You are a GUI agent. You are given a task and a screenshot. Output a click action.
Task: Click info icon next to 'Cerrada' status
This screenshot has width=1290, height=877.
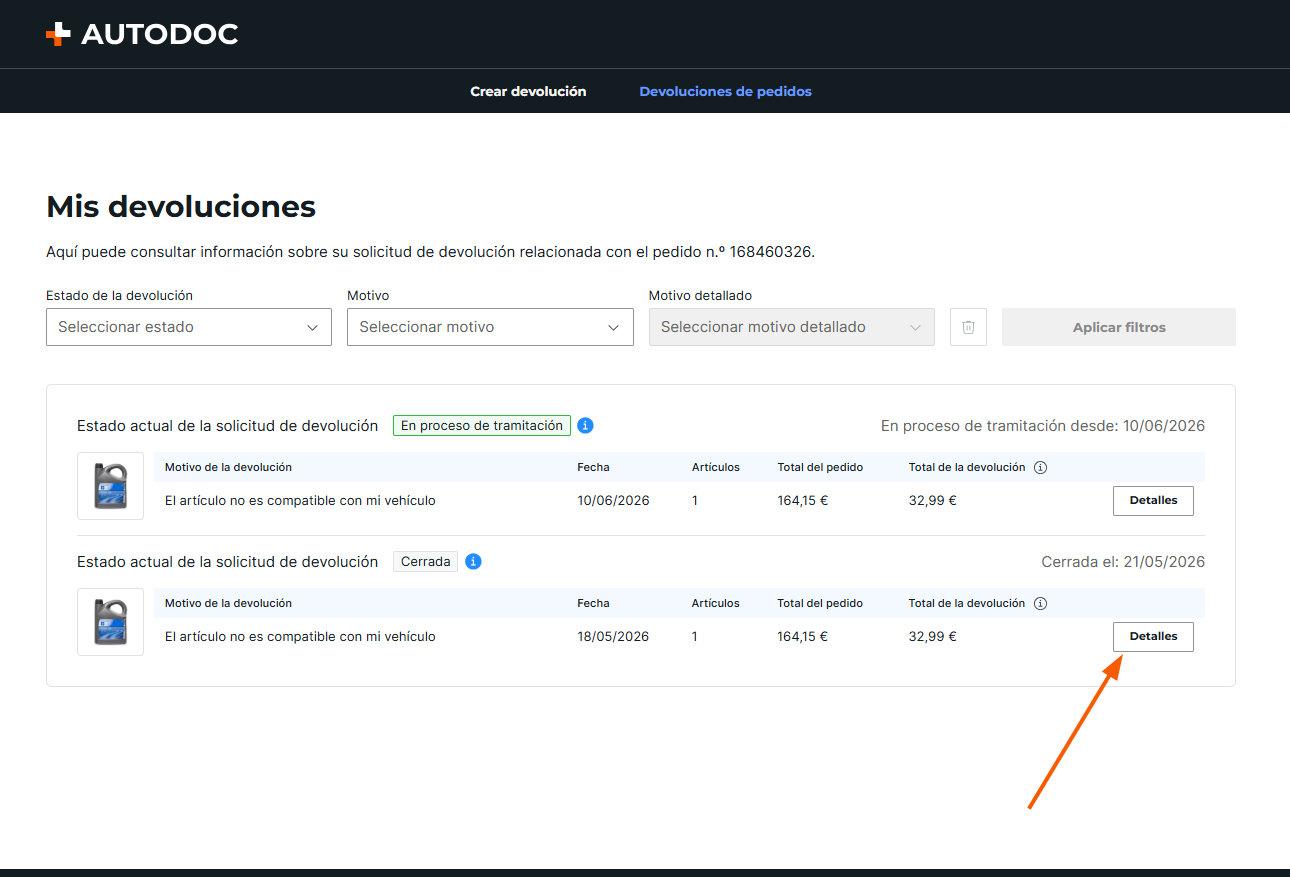473,562
